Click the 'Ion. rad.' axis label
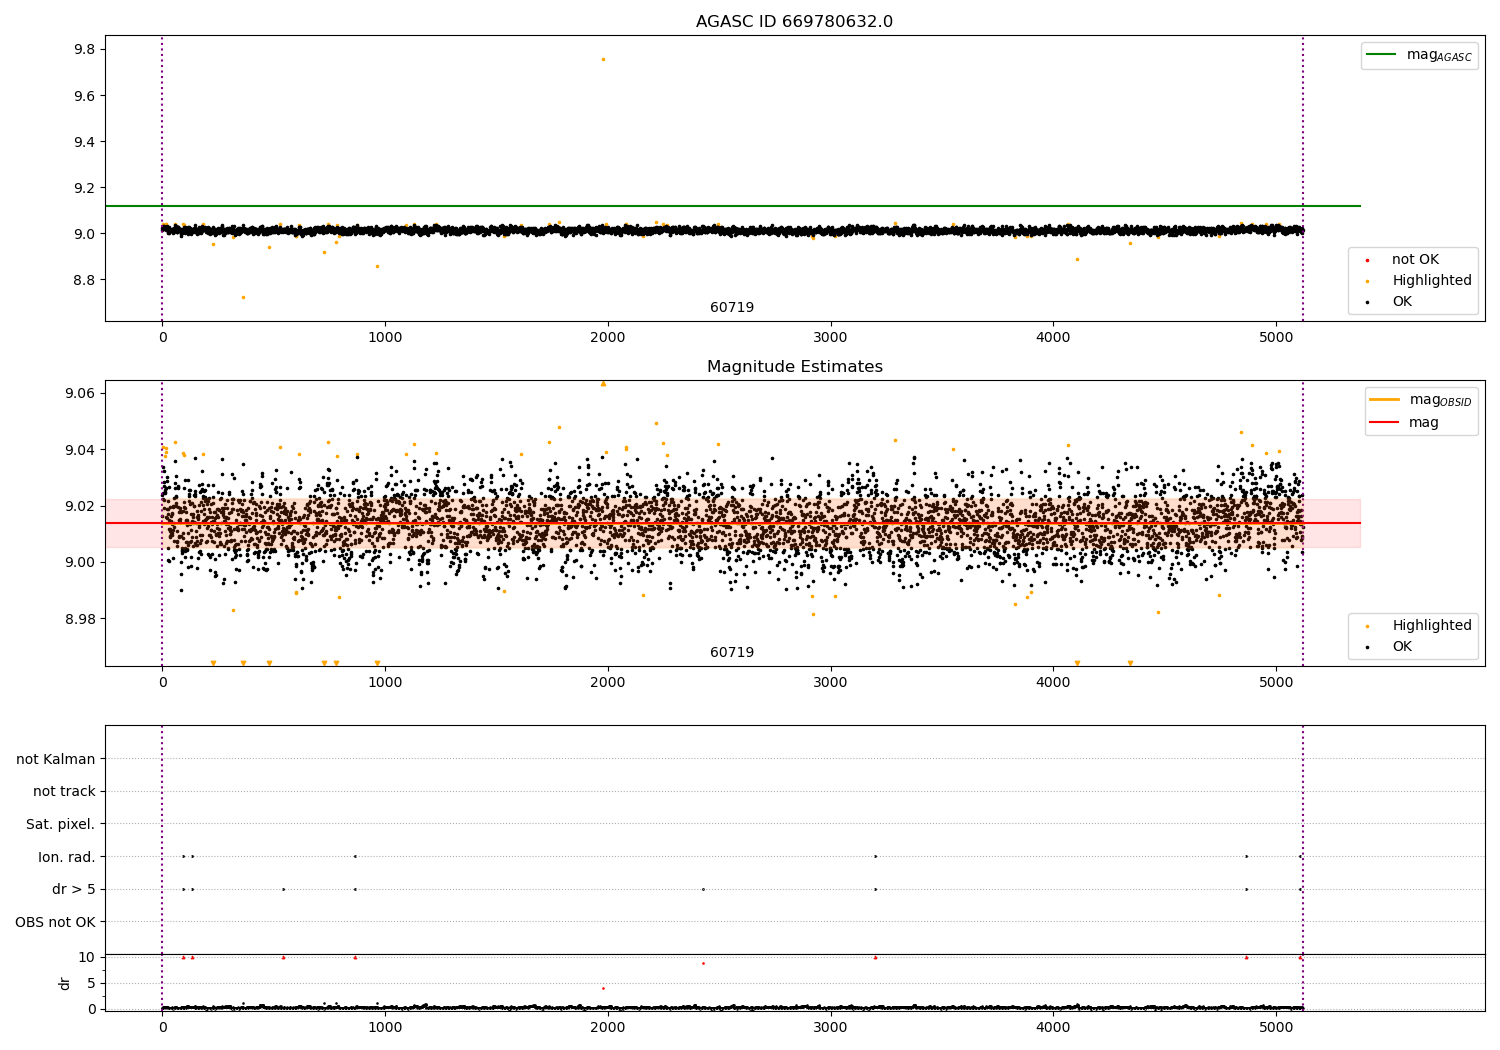Viewport: 1500px width, 1050px height. 67,857
